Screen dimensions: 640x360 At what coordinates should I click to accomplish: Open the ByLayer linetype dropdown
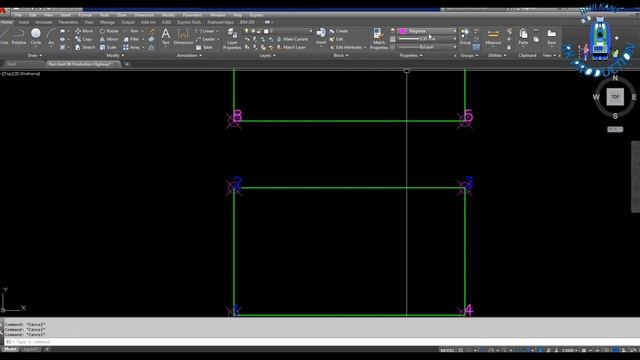coord(427,47)
